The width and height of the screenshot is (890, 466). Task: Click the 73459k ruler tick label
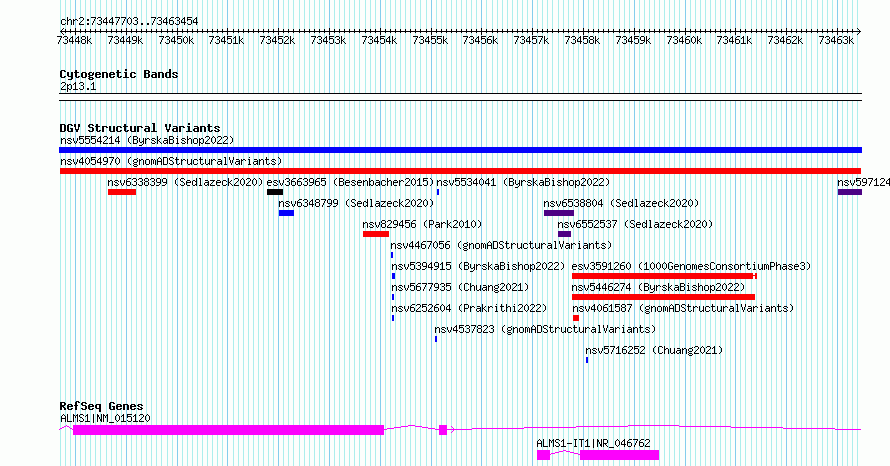click(633, 40)
